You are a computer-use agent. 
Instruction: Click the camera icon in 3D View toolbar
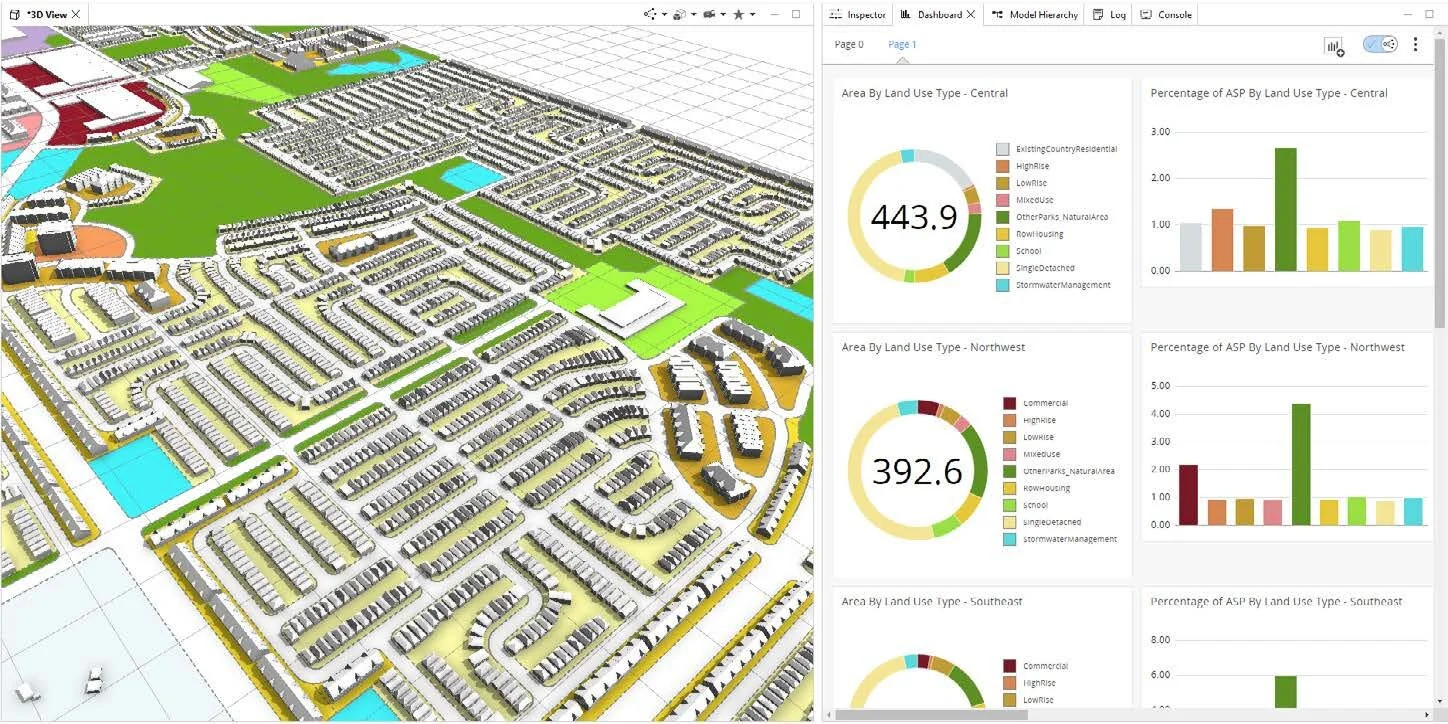(709, 14)
